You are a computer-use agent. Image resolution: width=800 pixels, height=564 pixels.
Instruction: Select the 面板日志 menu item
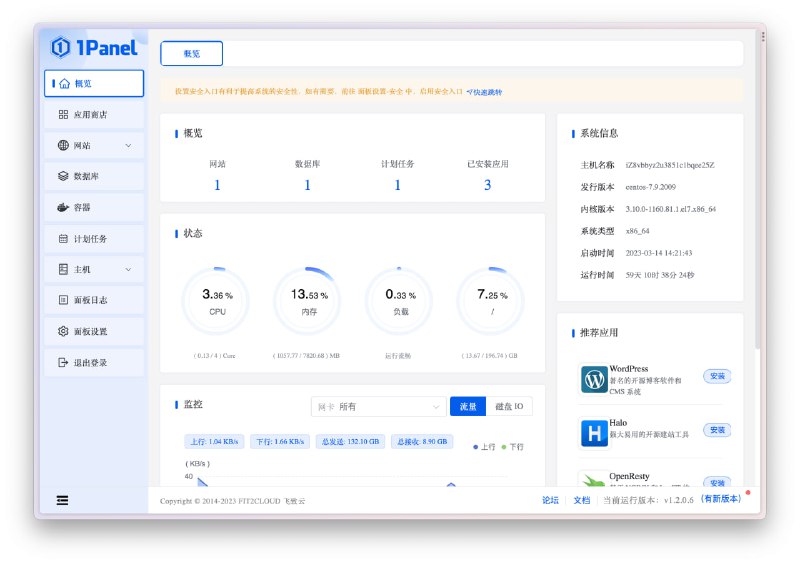pyautogui.click(x=90, y=300)
